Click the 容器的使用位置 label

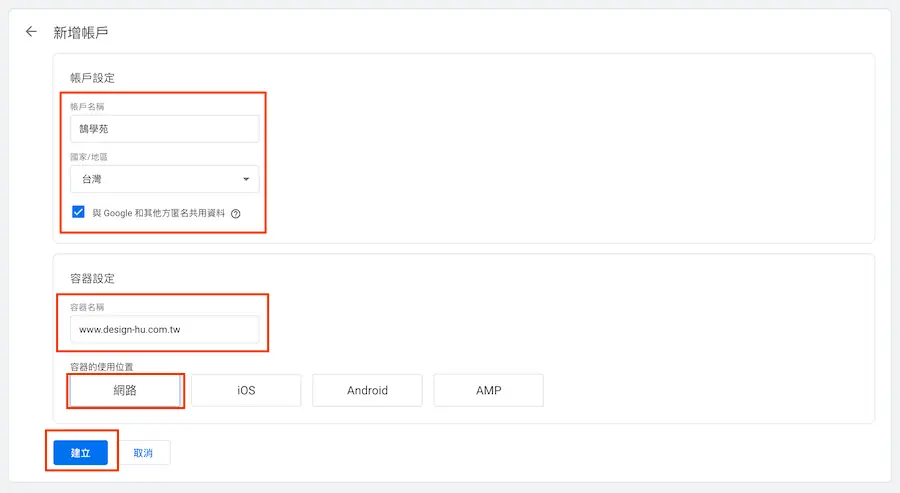pos(102,367)
